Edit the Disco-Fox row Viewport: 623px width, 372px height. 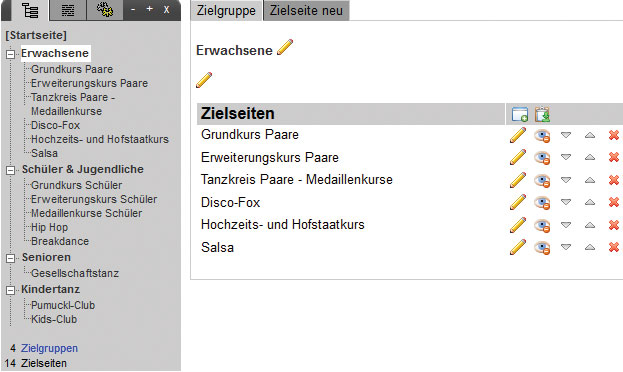(518, 202)
